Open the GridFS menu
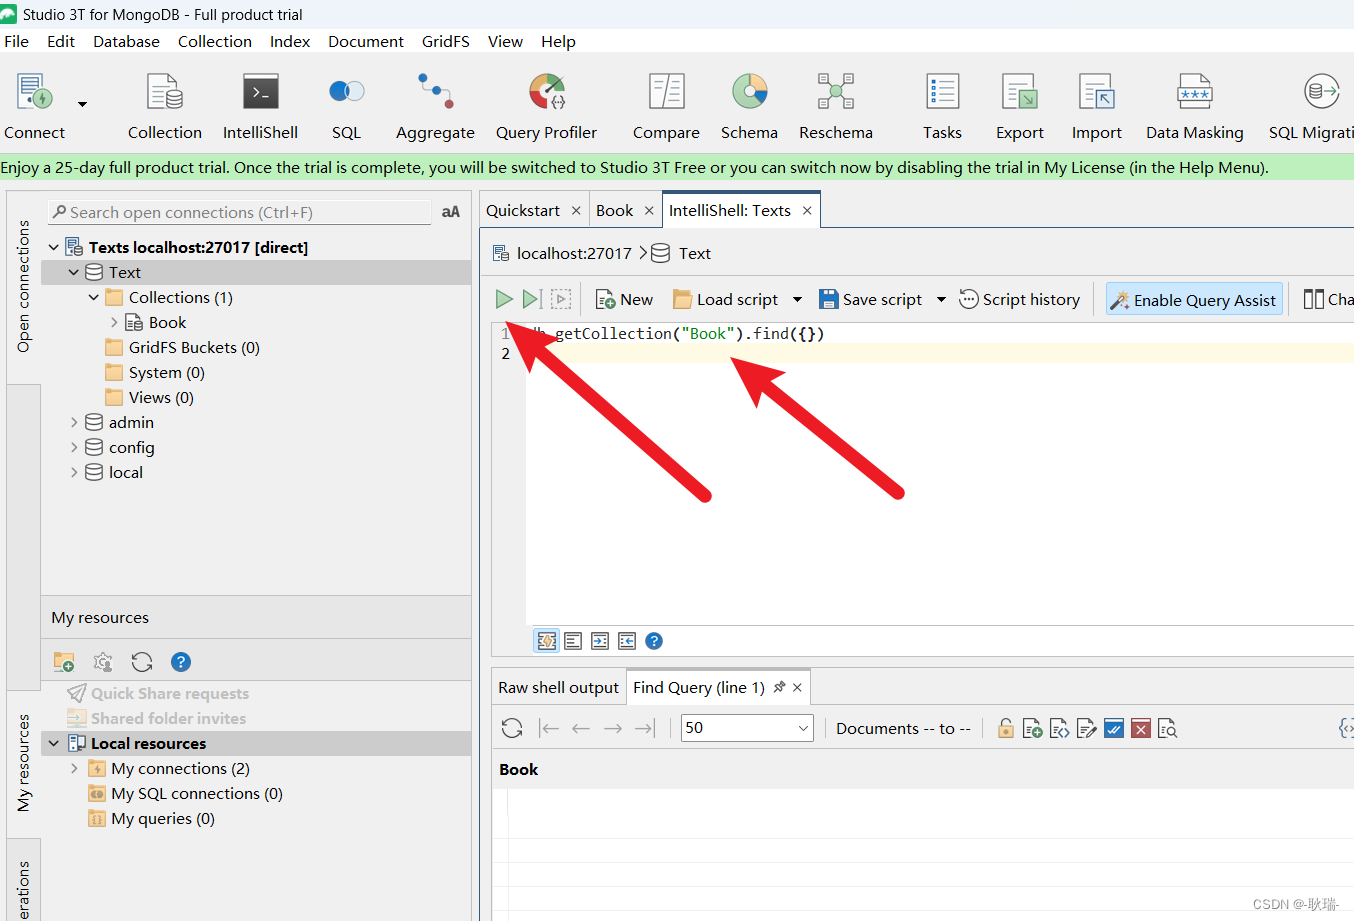 pos(445,41)
